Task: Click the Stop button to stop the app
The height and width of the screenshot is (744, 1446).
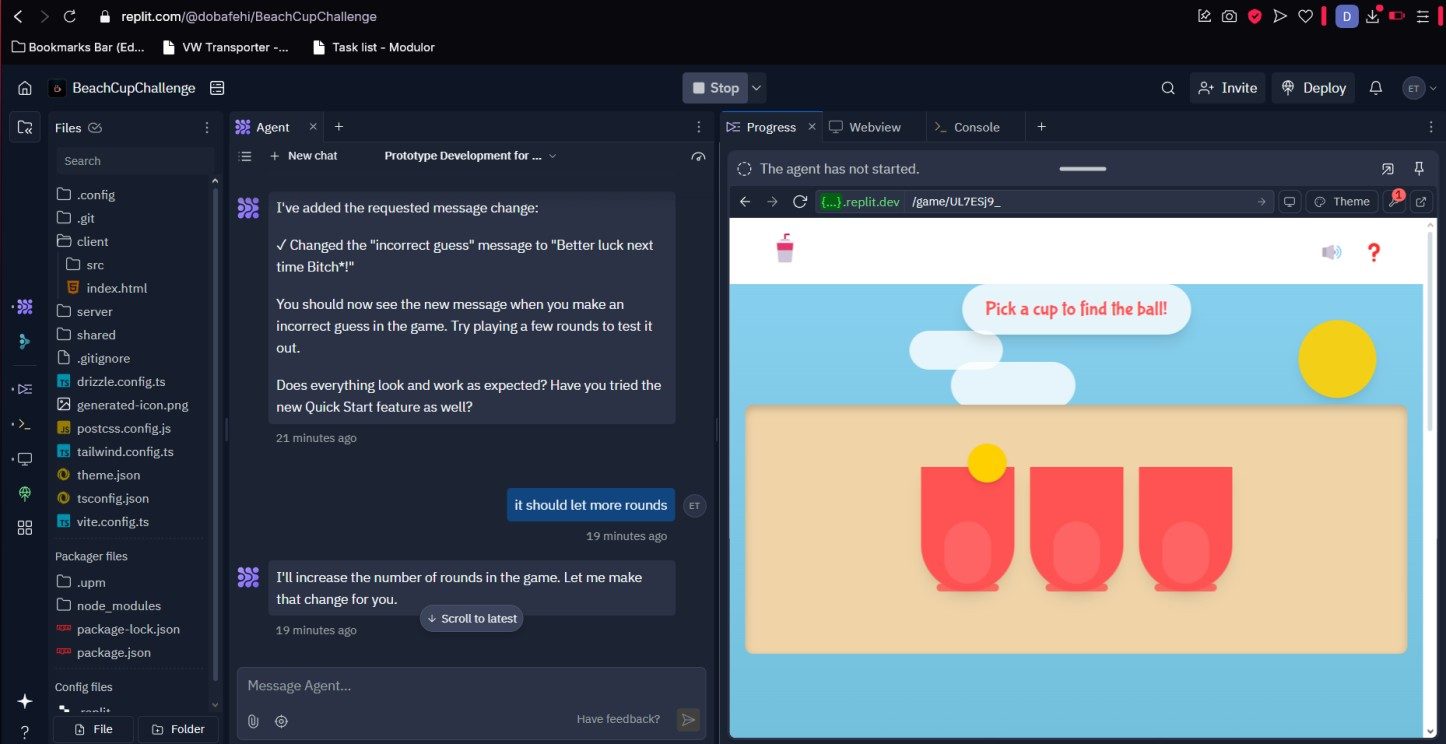Action: point(716,87)
